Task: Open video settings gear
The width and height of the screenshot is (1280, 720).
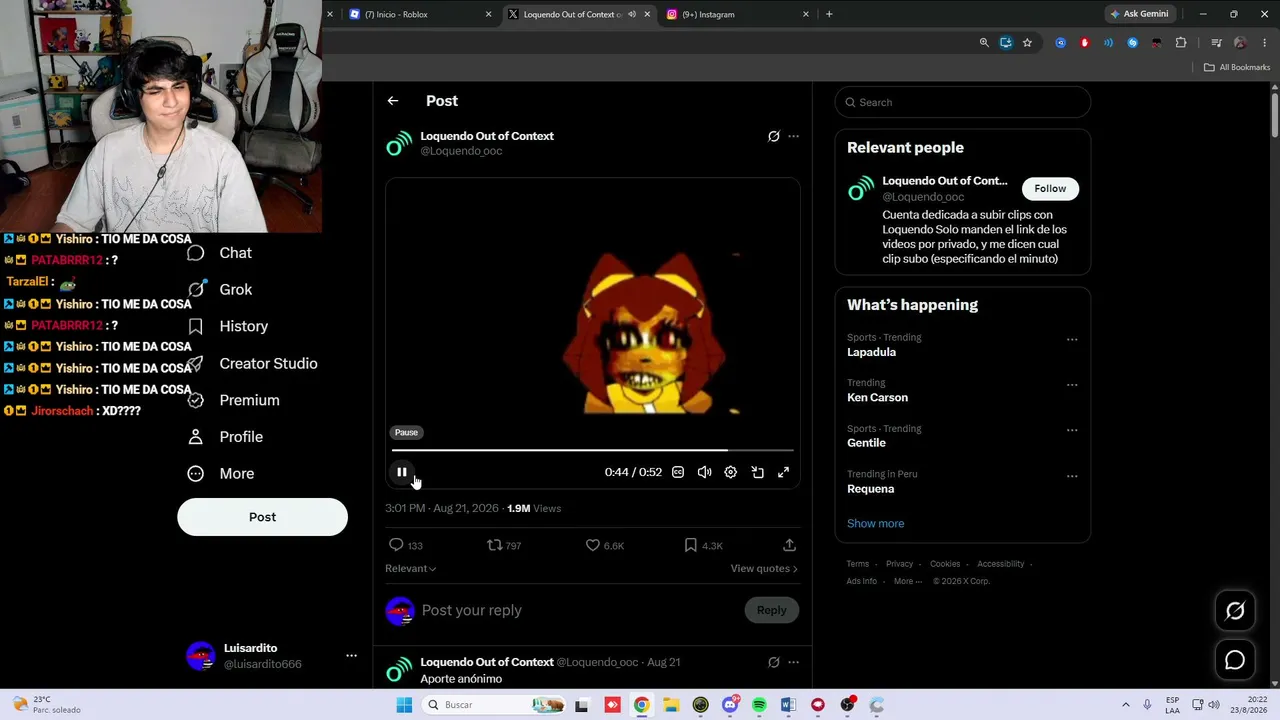Action: (x=731, y=472)
